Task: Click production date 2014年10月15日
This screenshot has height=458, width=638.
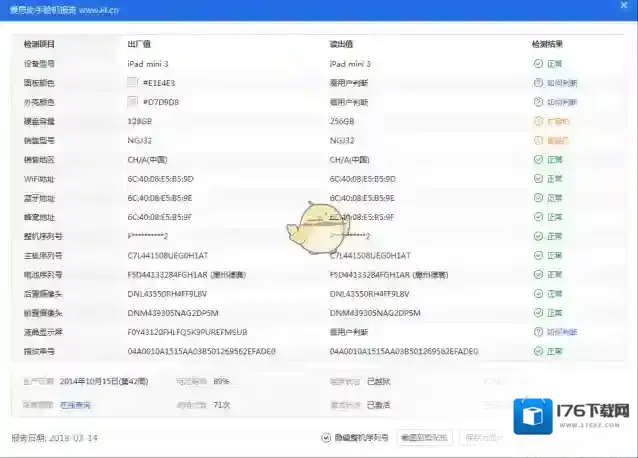Action: (x=104, y=381)
